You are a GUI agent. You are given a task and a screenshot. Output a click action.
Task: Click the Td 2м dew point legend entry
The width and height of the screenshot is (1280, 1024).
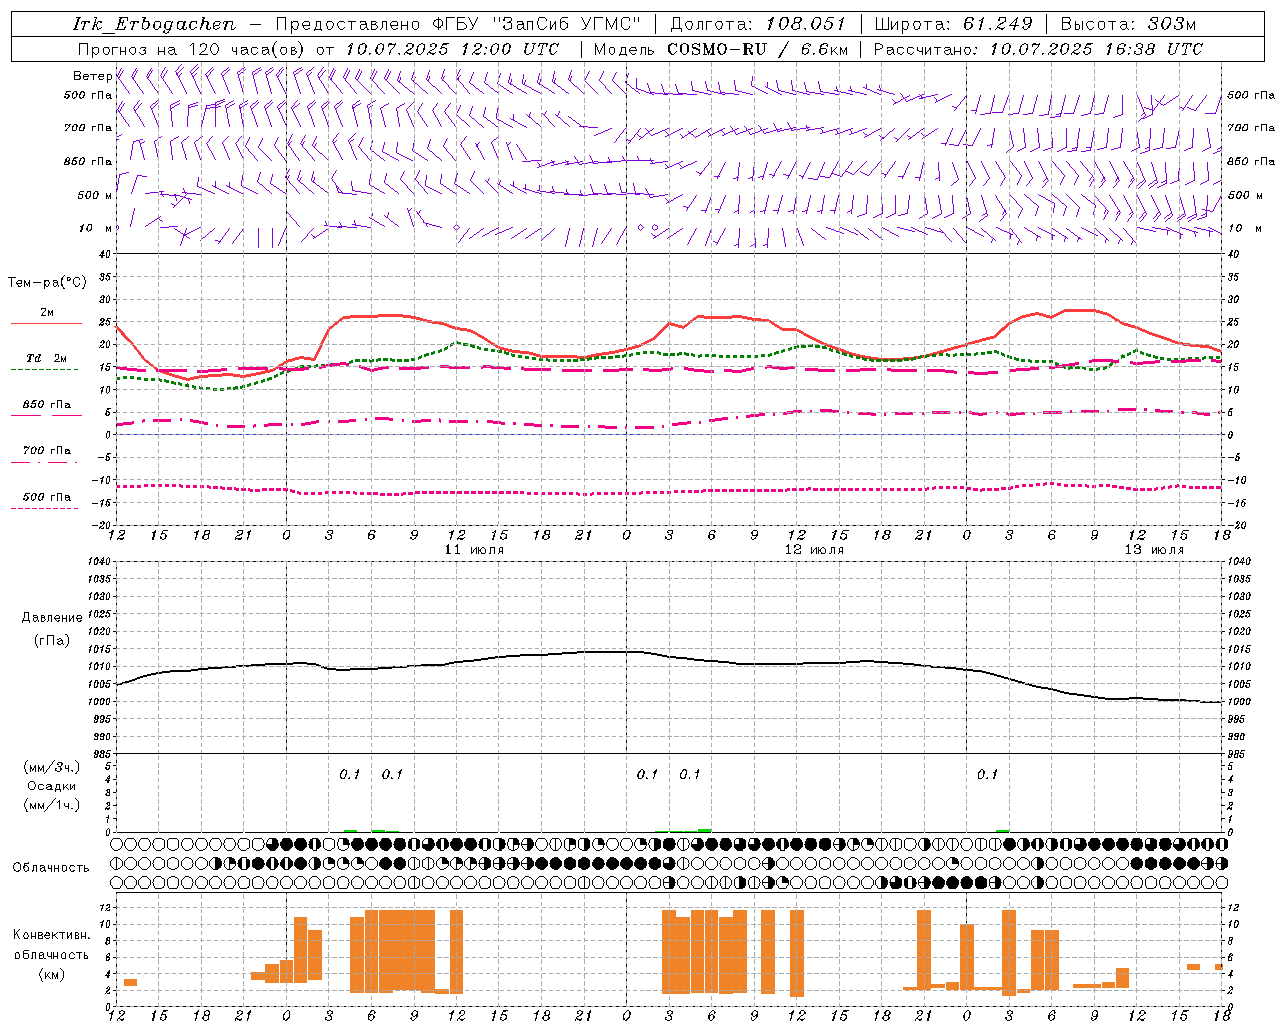pyautogui.click(x=46, y=358)
